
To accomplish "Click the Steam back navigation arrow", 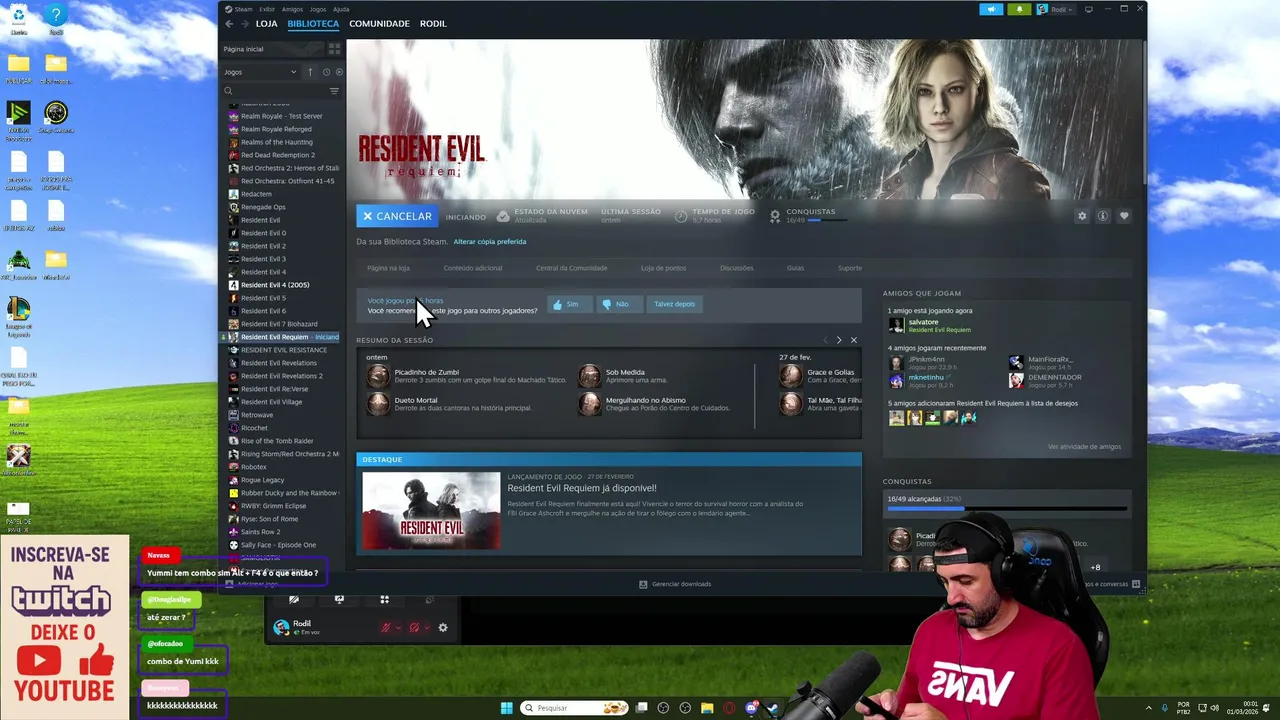I will point(229,23).
